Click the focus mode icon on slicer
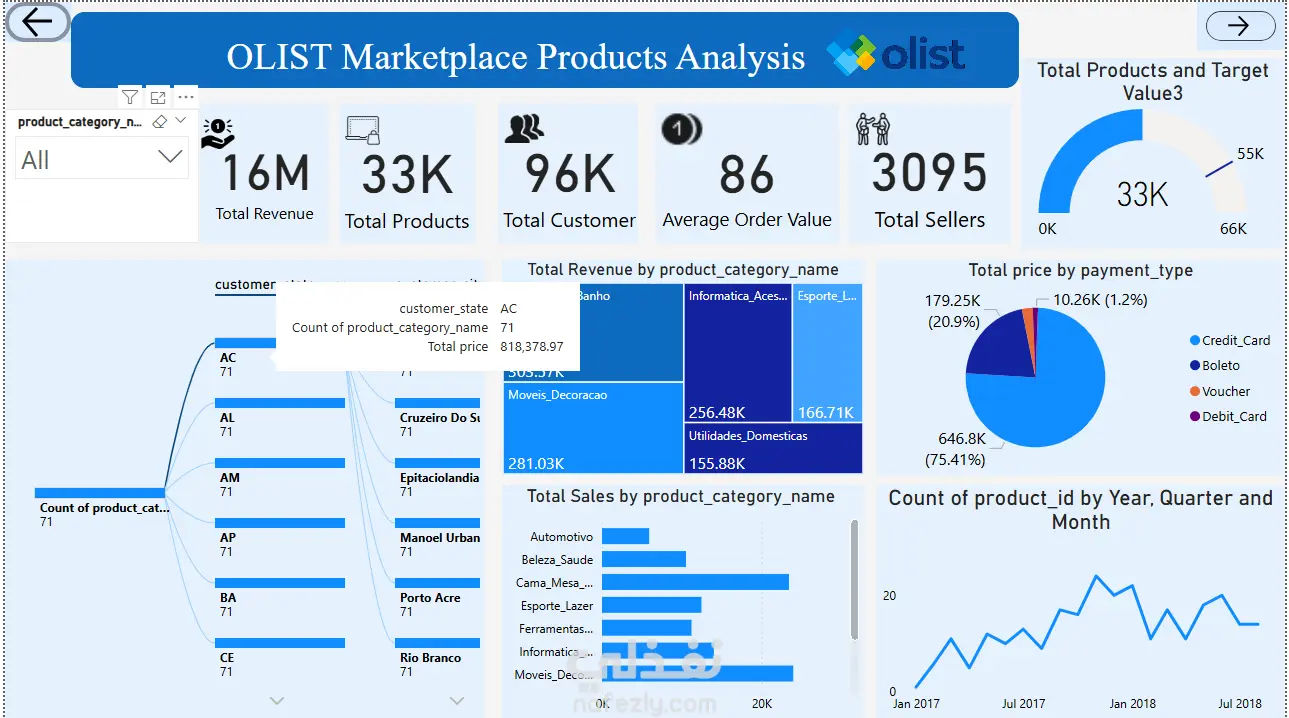The height and width of the screenshot is (718, 1289). (158, 97)
